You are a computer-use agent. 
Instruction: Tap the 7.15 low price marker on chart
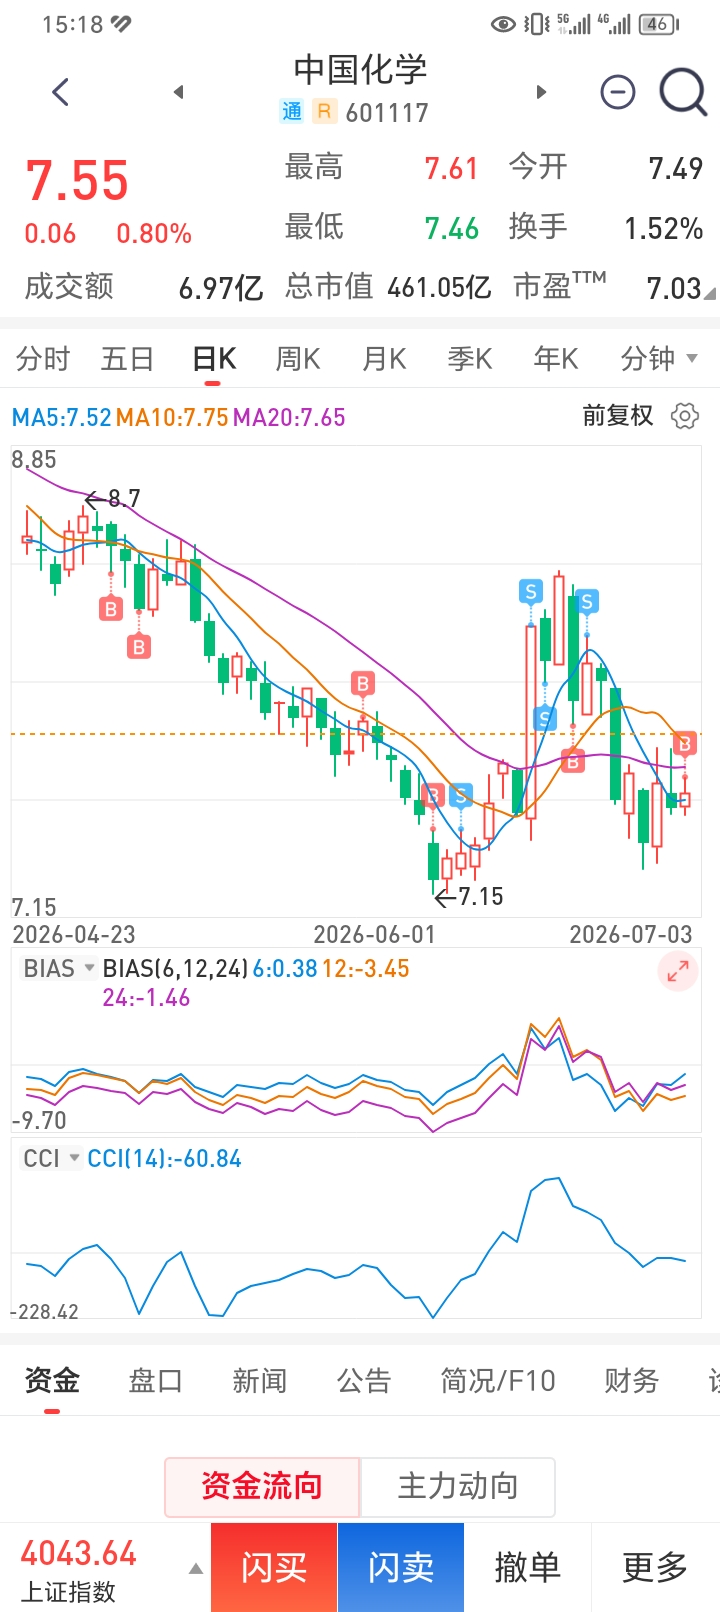pos(469,896)
